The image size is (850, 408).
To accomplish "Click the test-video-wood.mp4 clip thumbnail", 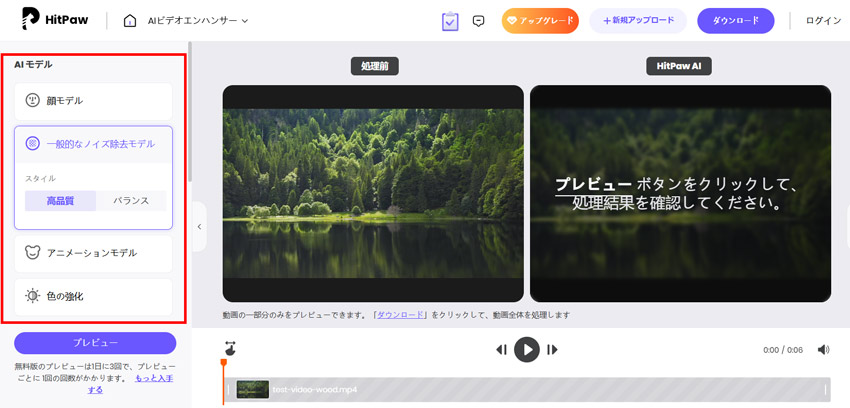I will pyautogui.click(x=253, y=389).
